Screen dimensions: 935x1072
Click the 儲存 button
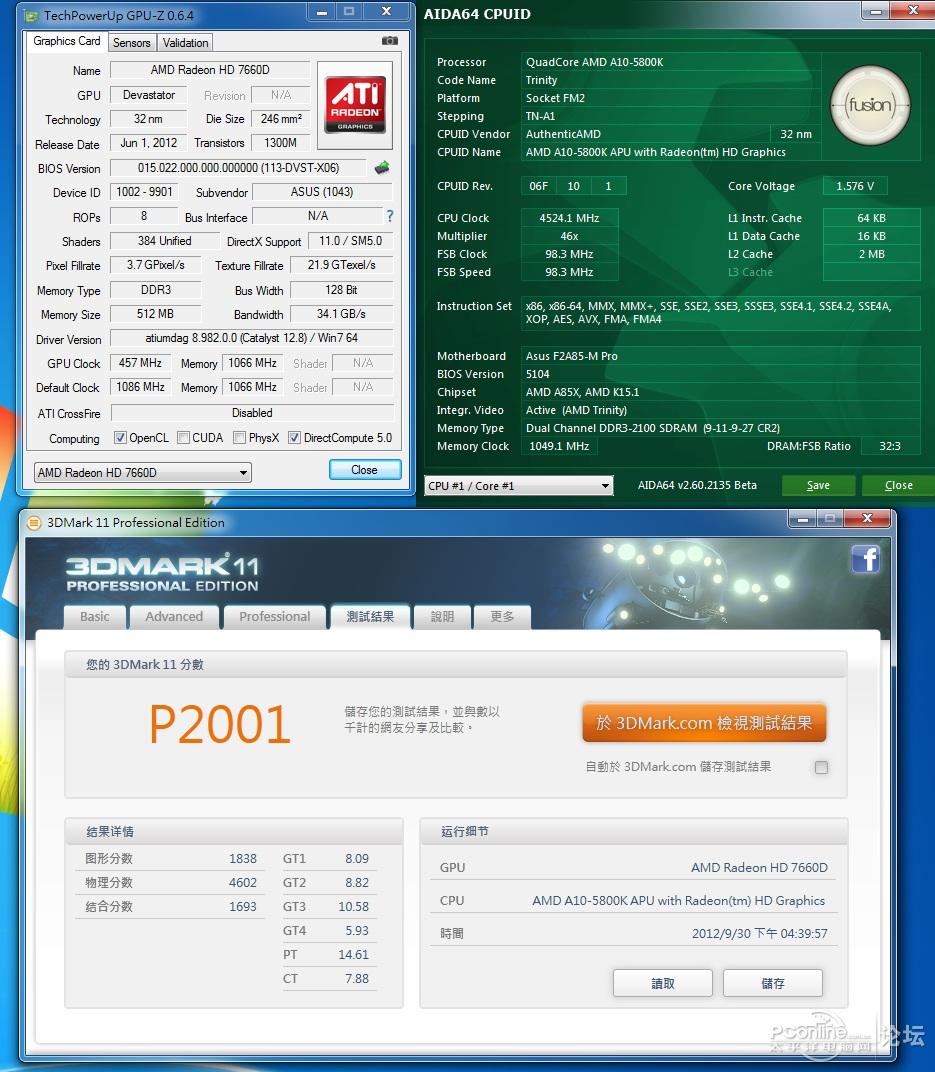pos(773,983)
